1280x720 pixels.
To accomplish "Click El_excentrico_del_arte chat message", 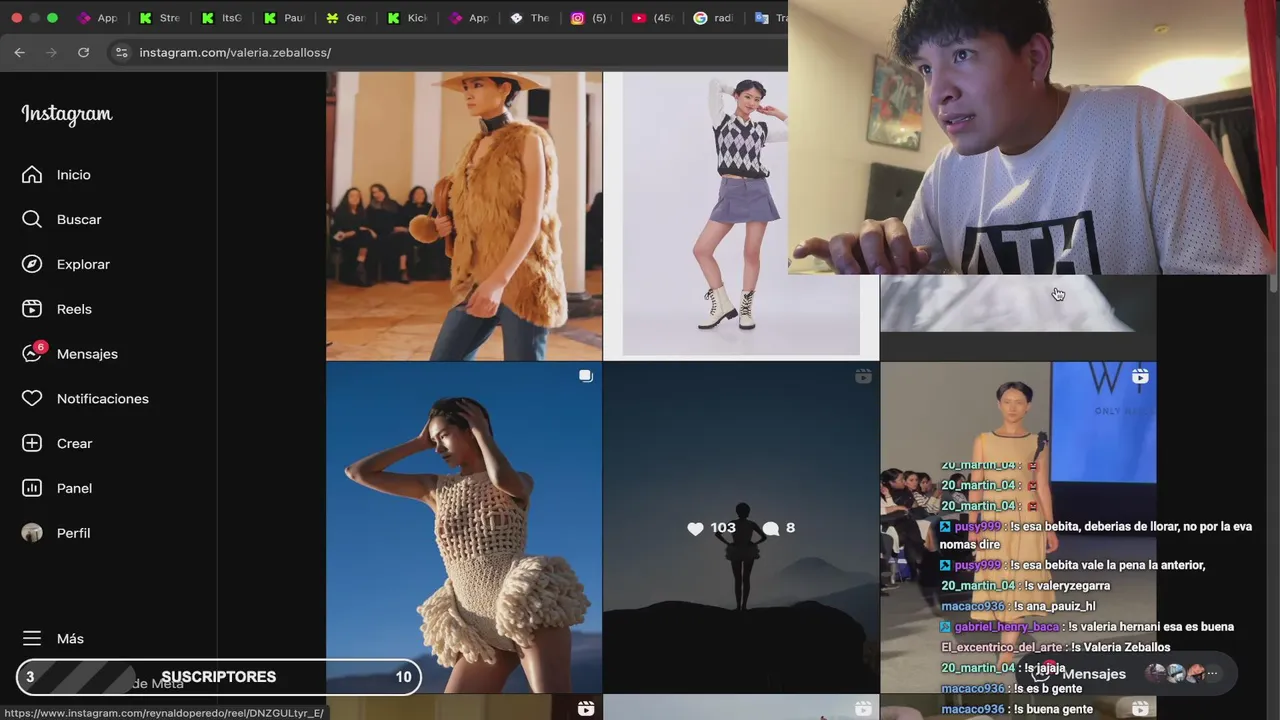I will point(1055,647).
